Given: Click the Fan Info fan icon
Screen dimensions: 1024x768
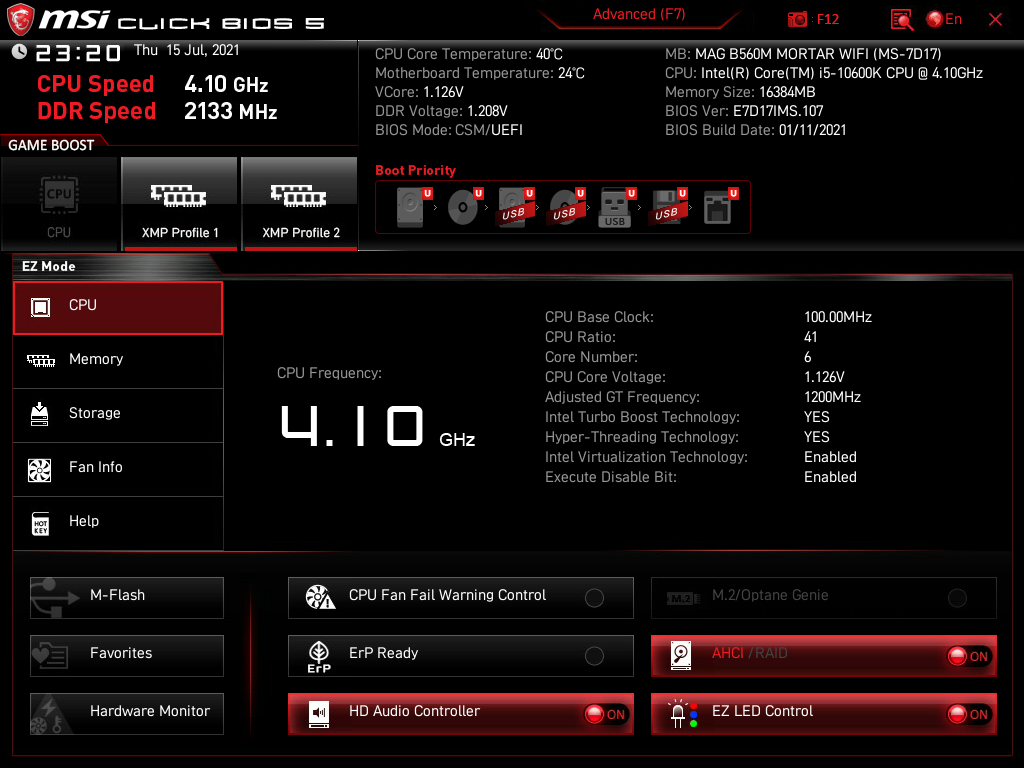Looking at the screenshot, I should point(40,468).
